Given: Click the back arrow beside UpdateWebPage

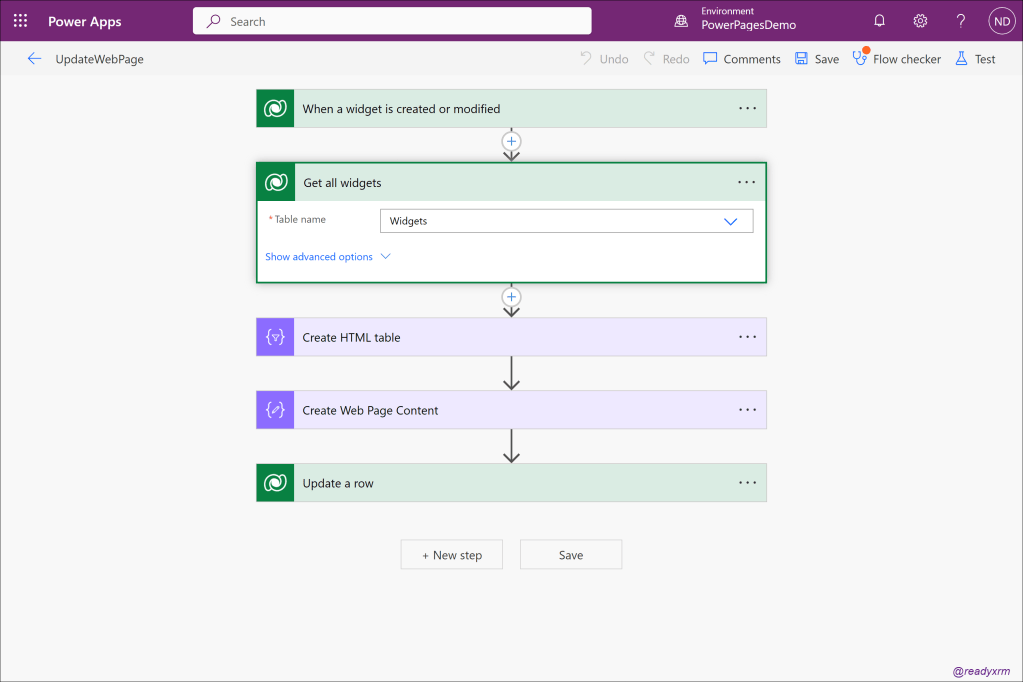Looking at the screenshot, I should point(34,59).
